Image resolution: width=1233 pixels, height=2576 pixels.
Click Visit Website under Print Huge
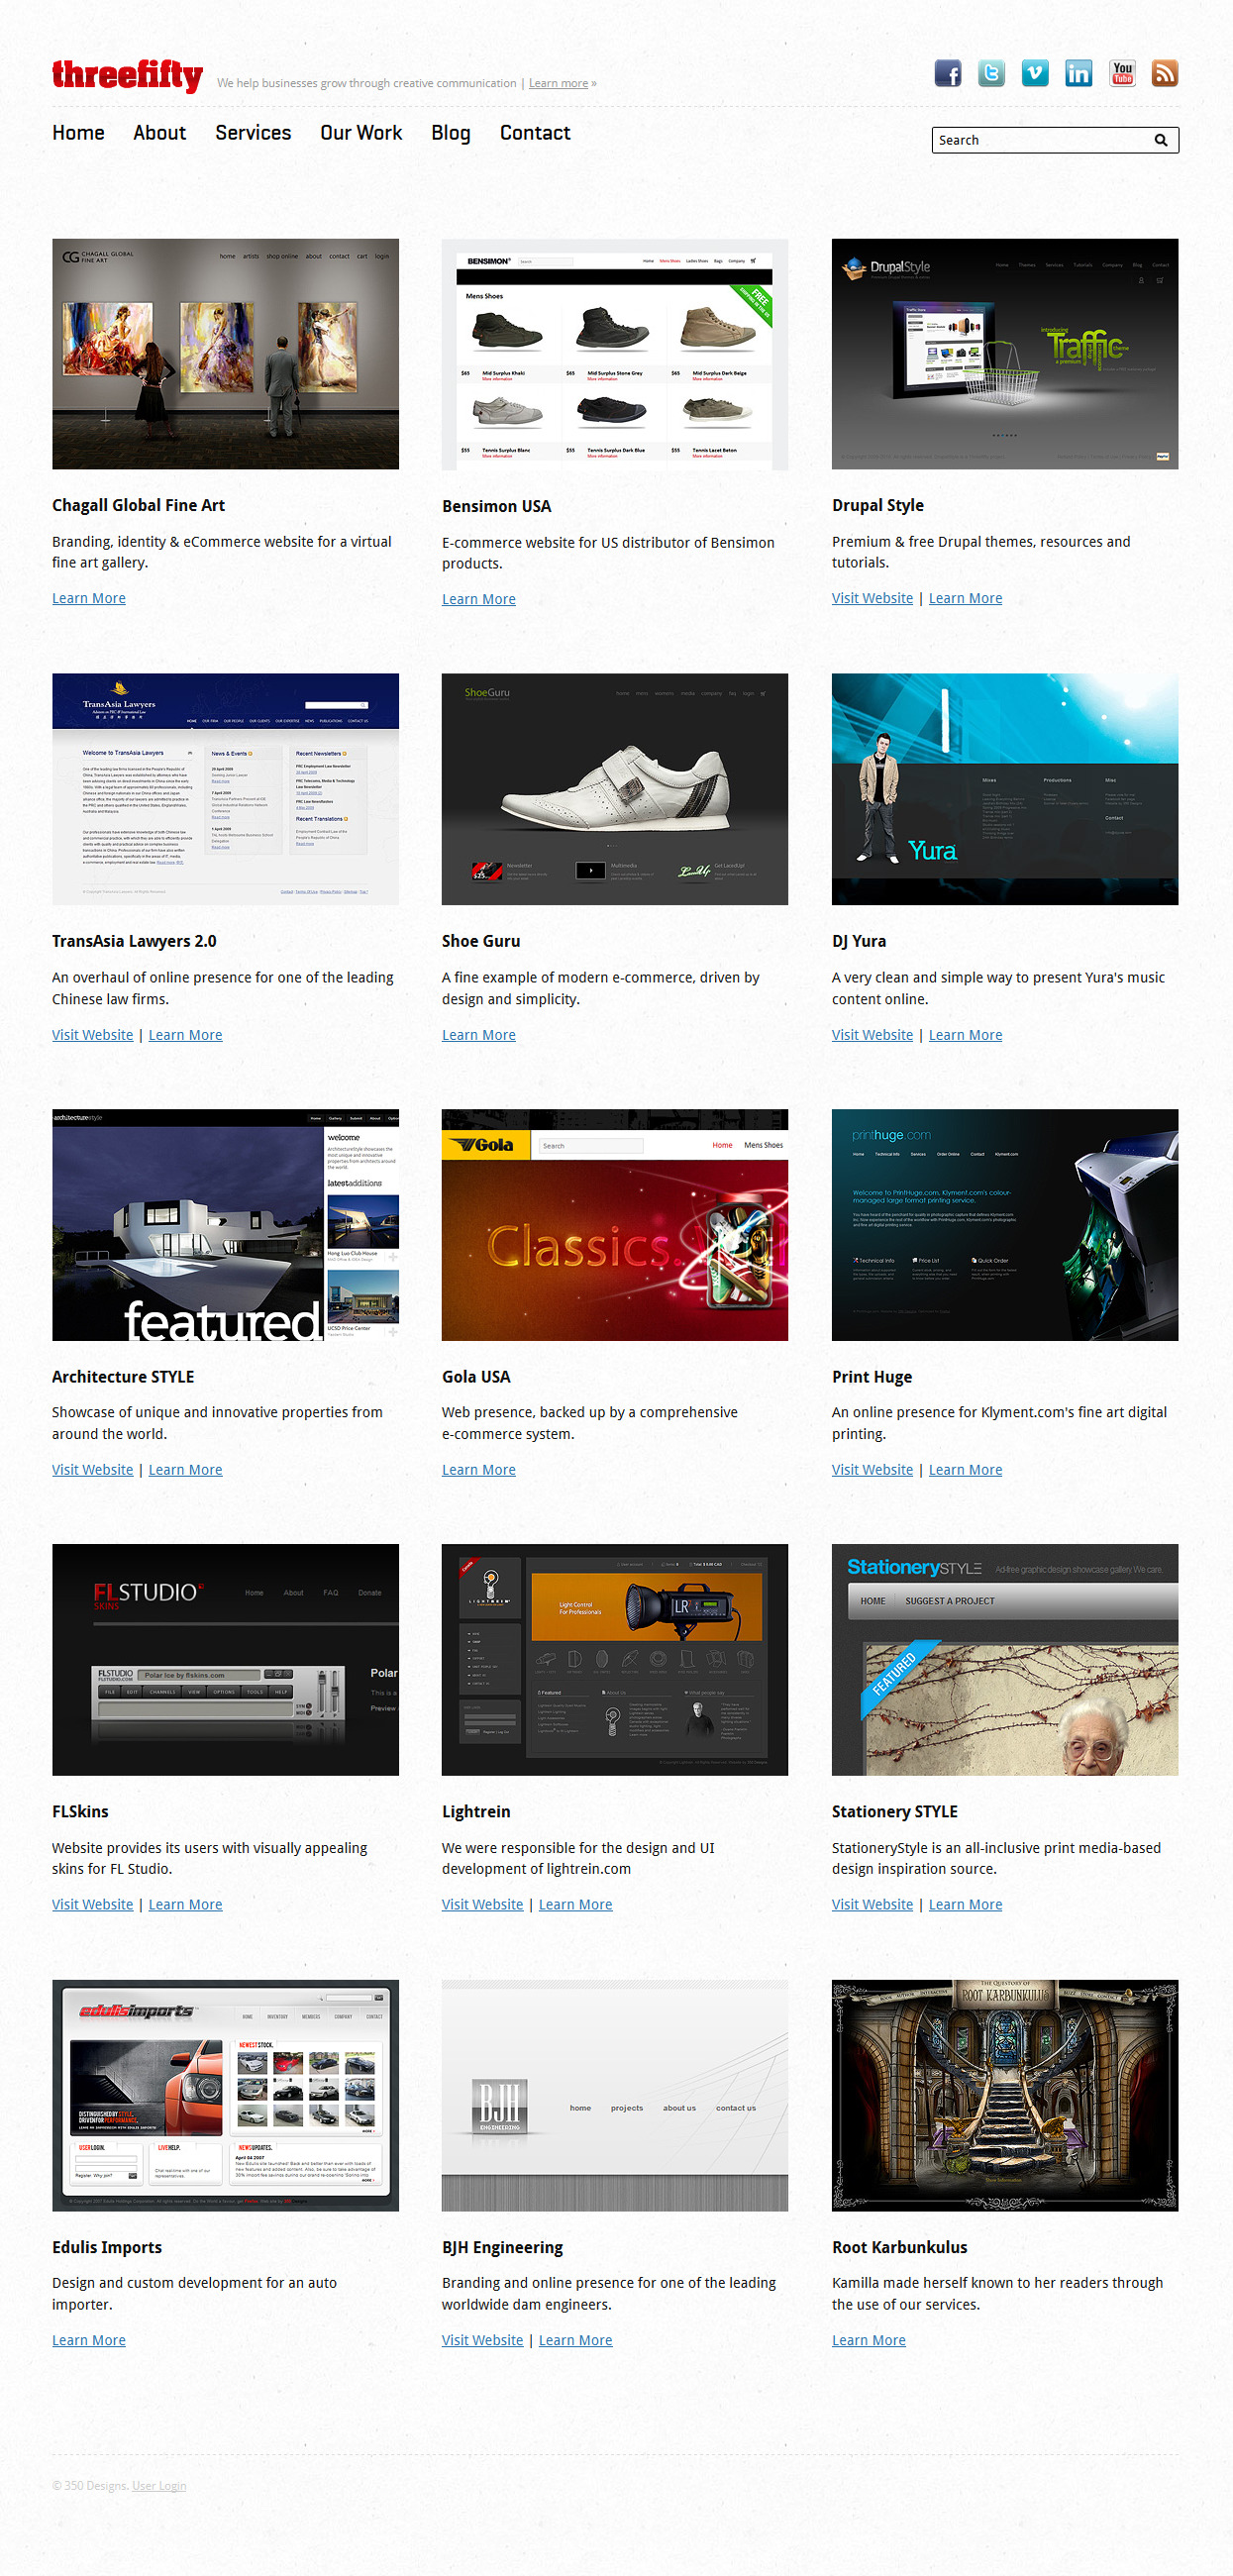(x=872, y=1470)
